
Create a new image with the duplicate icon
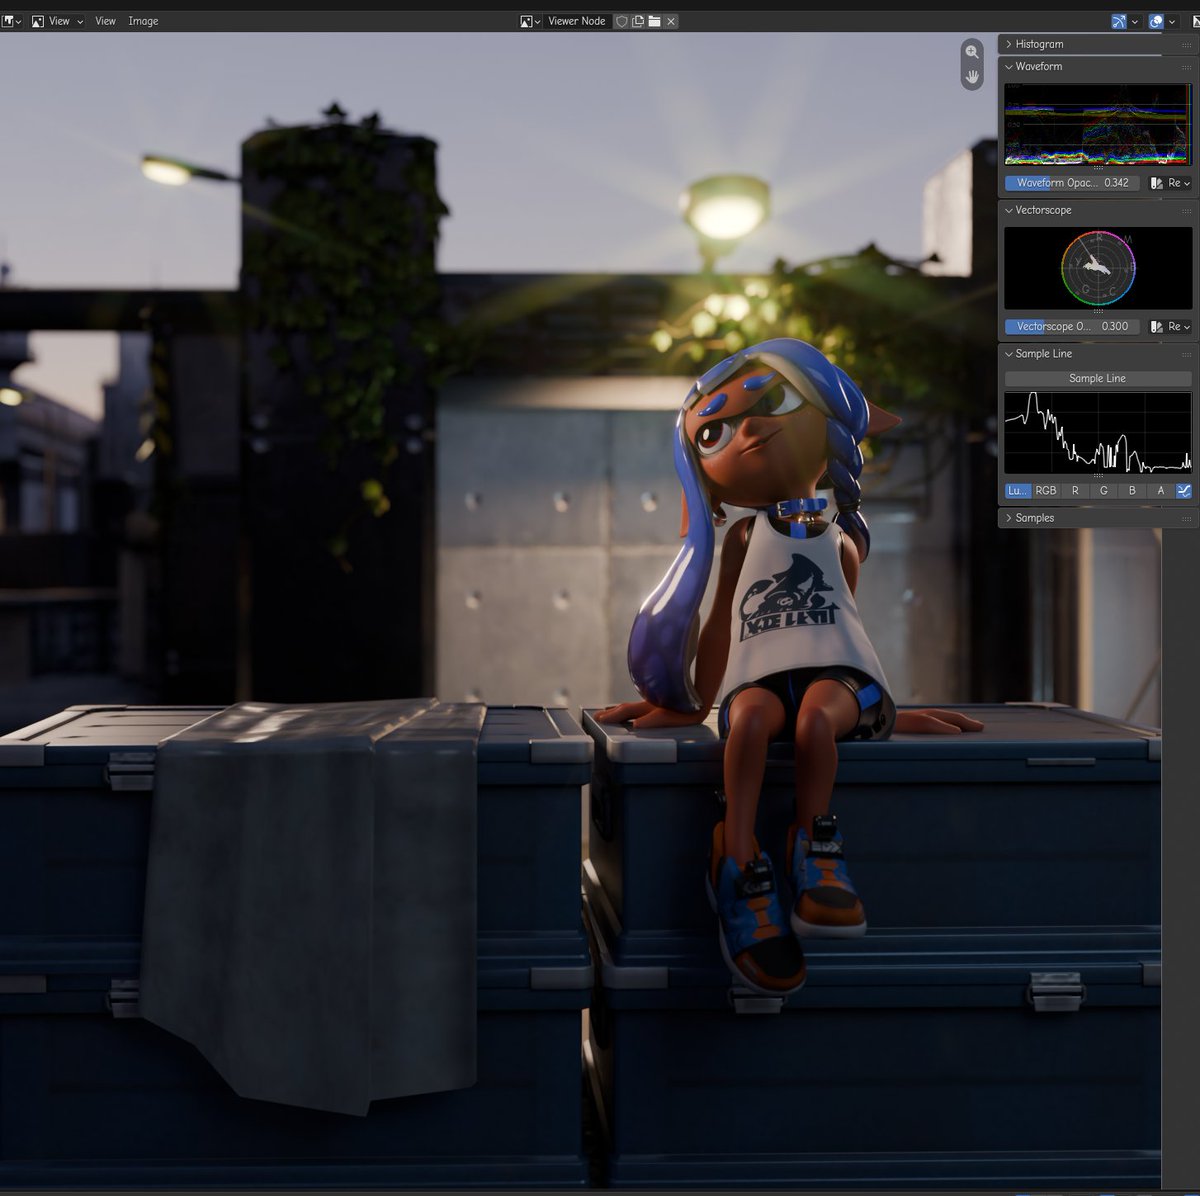(637, 21)
